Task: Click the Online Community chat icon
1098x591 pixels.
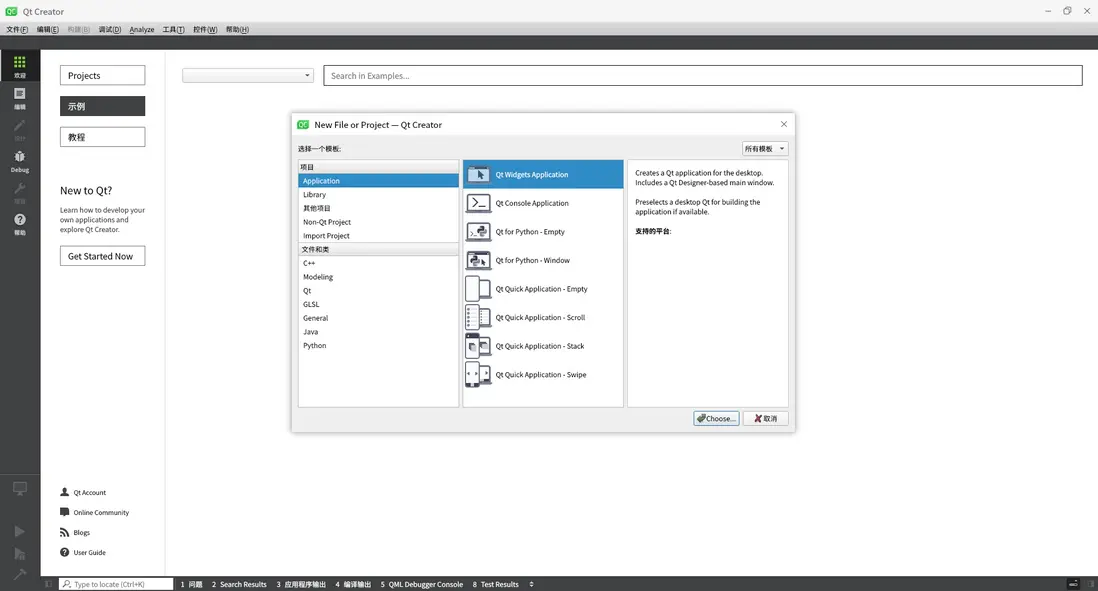Action: pos(64,512)
